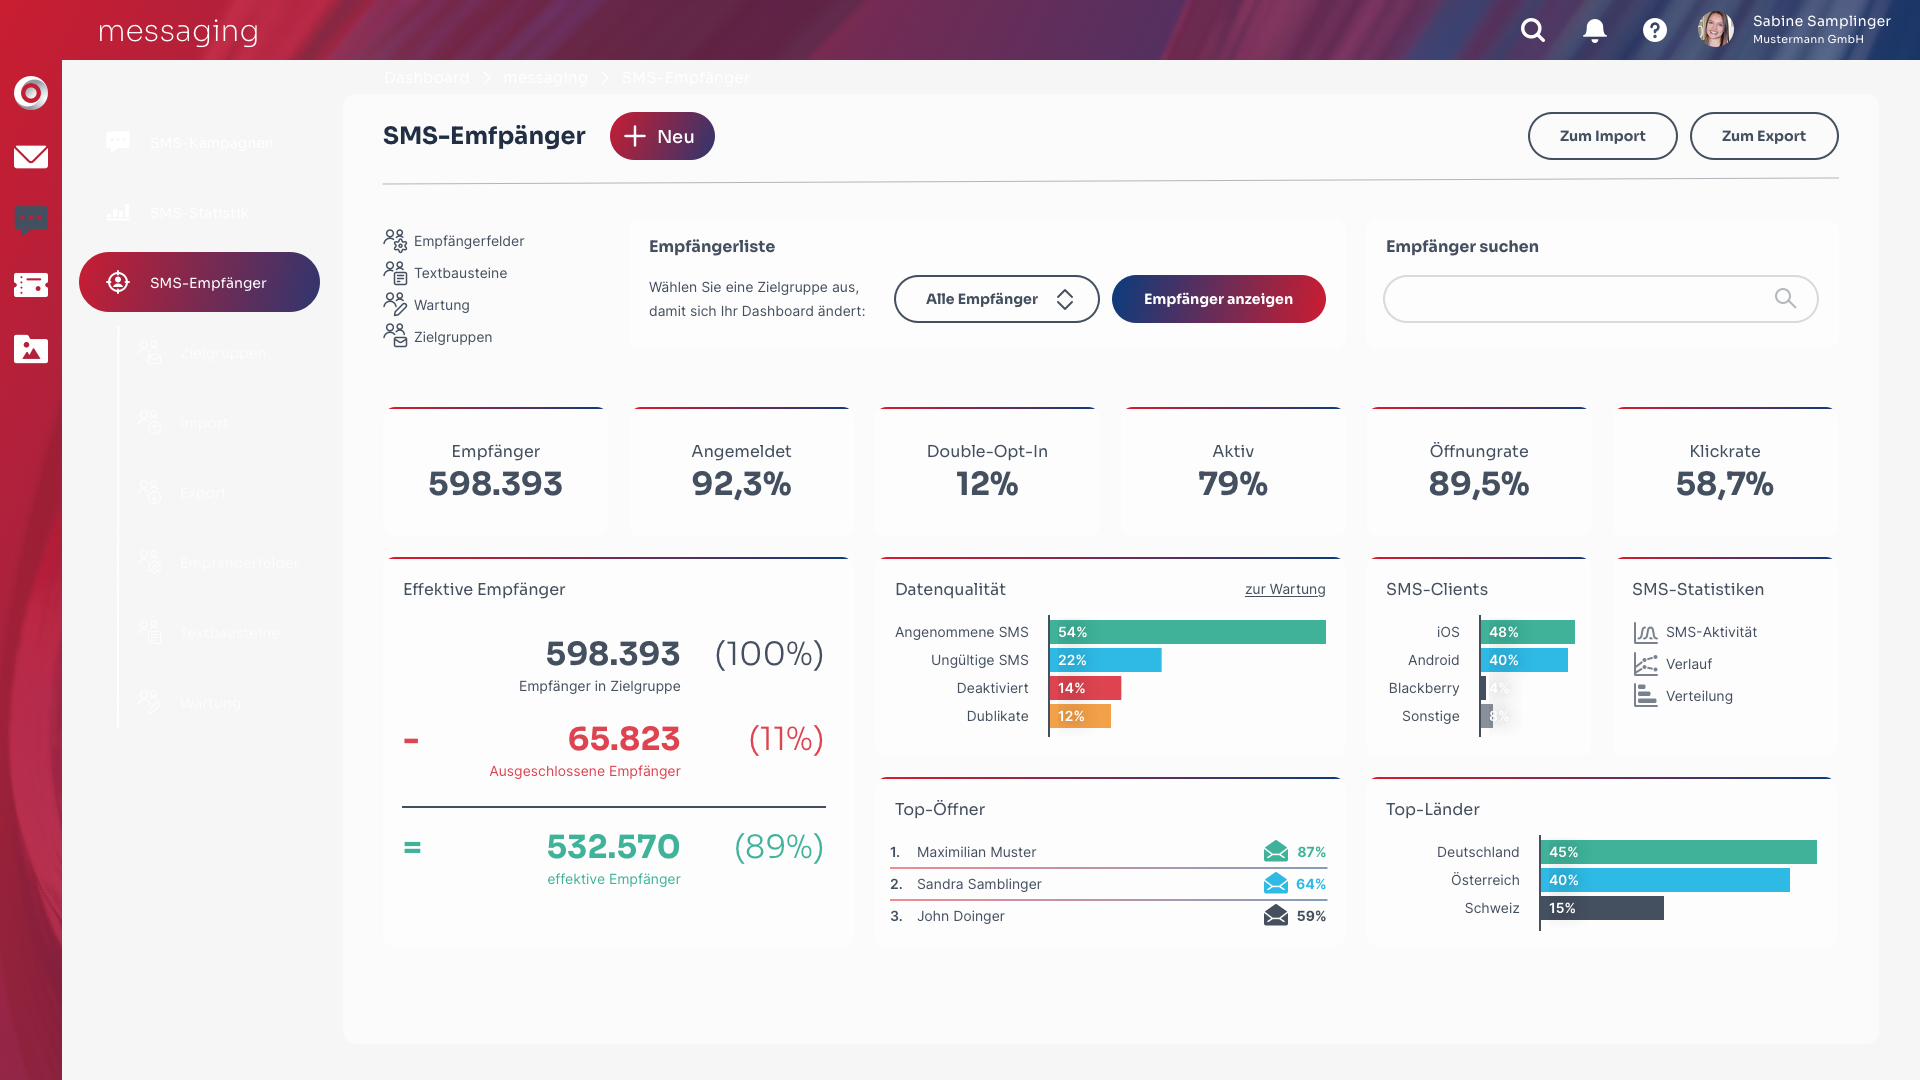This screenshot has height=1080, width=1920.
Task: Click the Zum Export button
Action: pos(1763,136)
